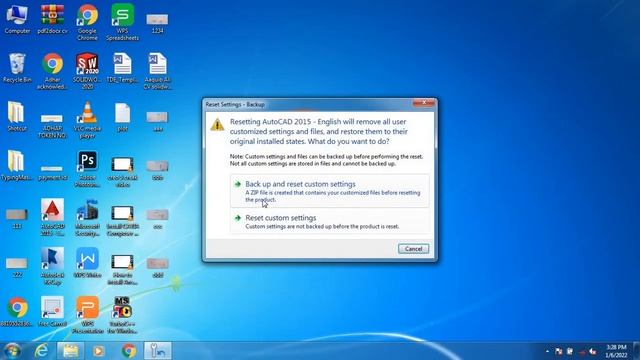This screenshot has width=640, height=360.
Task: Cancel the Reset Settings dialog
Action: point(413,249)
